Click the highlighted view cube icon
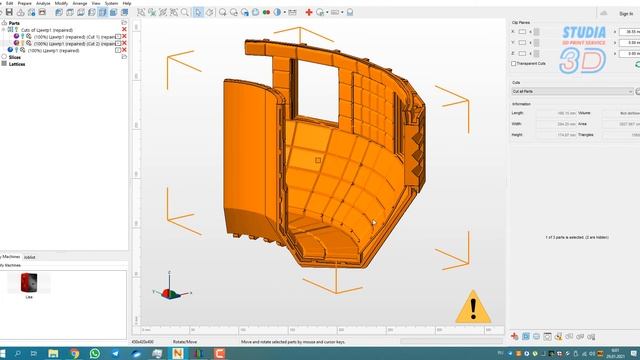Screen dimensions: 640x360 pos(102,12)
